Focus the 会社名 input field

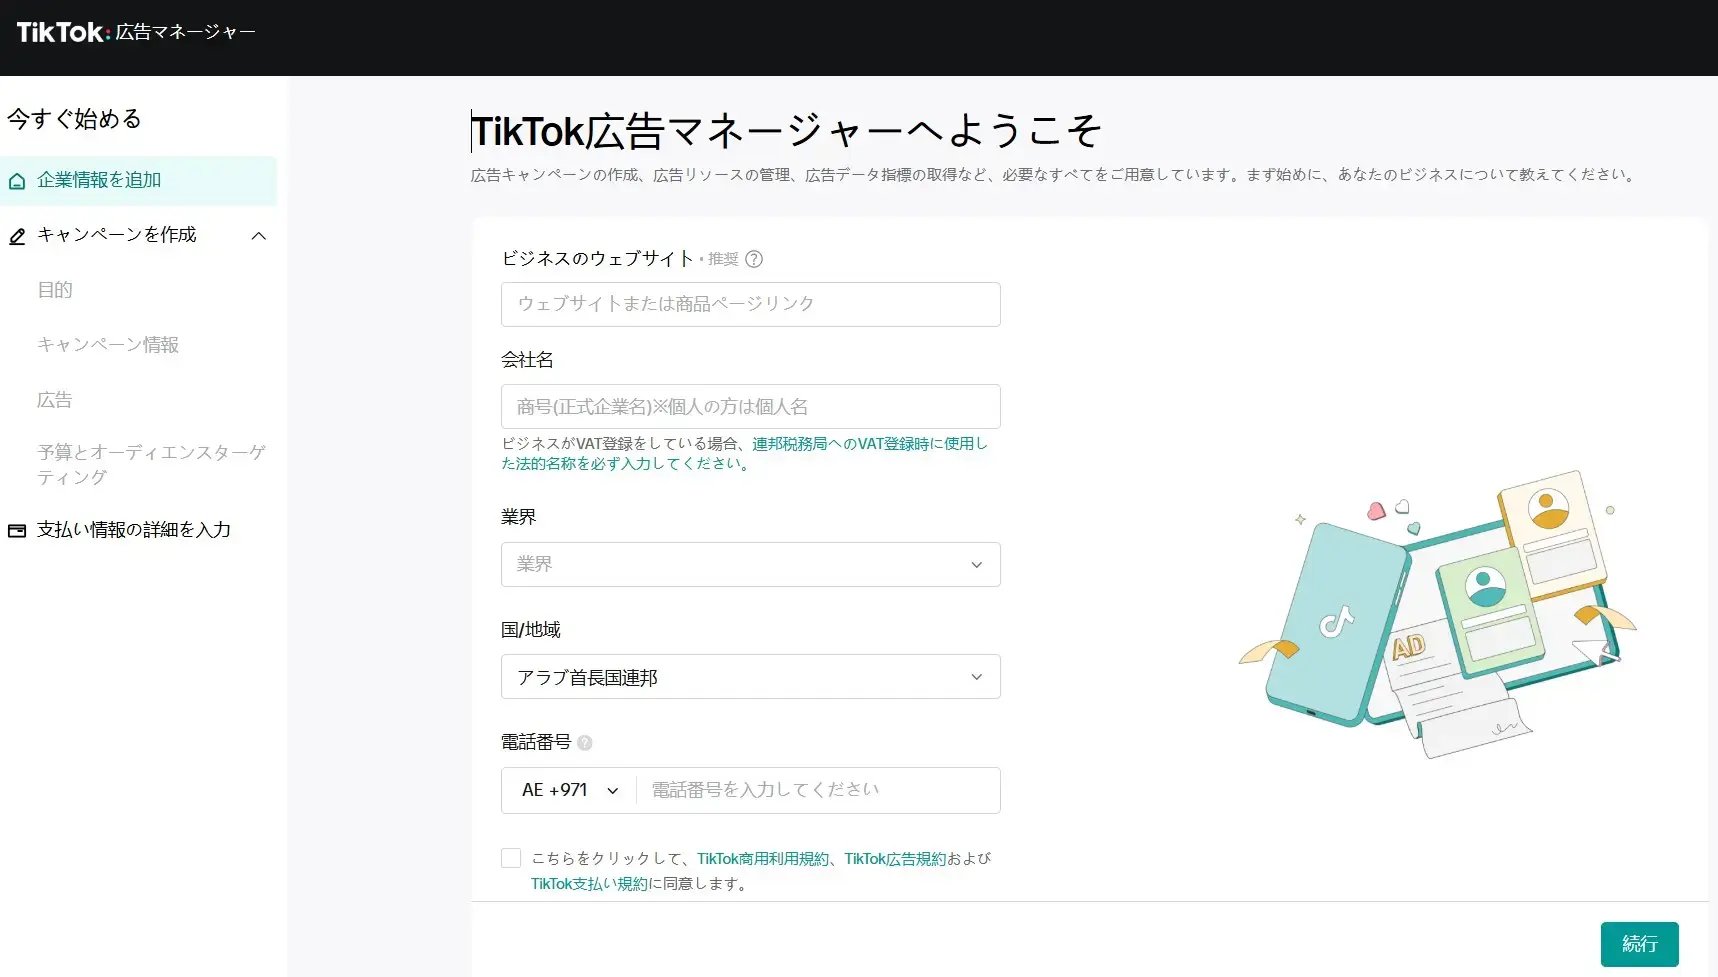tap(750, 407)
